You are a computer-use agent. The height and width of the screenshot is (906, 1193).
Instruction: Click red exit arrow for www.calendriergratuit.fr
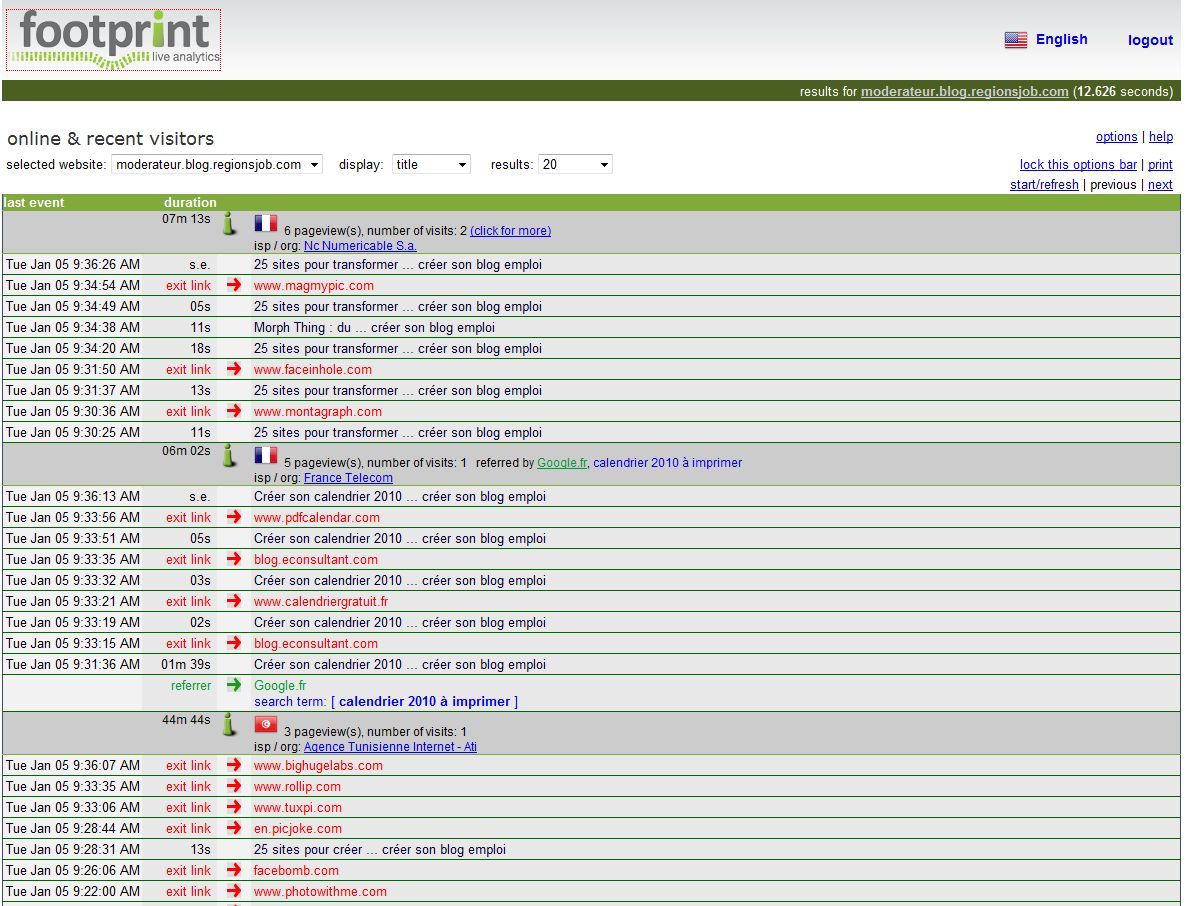234,601
